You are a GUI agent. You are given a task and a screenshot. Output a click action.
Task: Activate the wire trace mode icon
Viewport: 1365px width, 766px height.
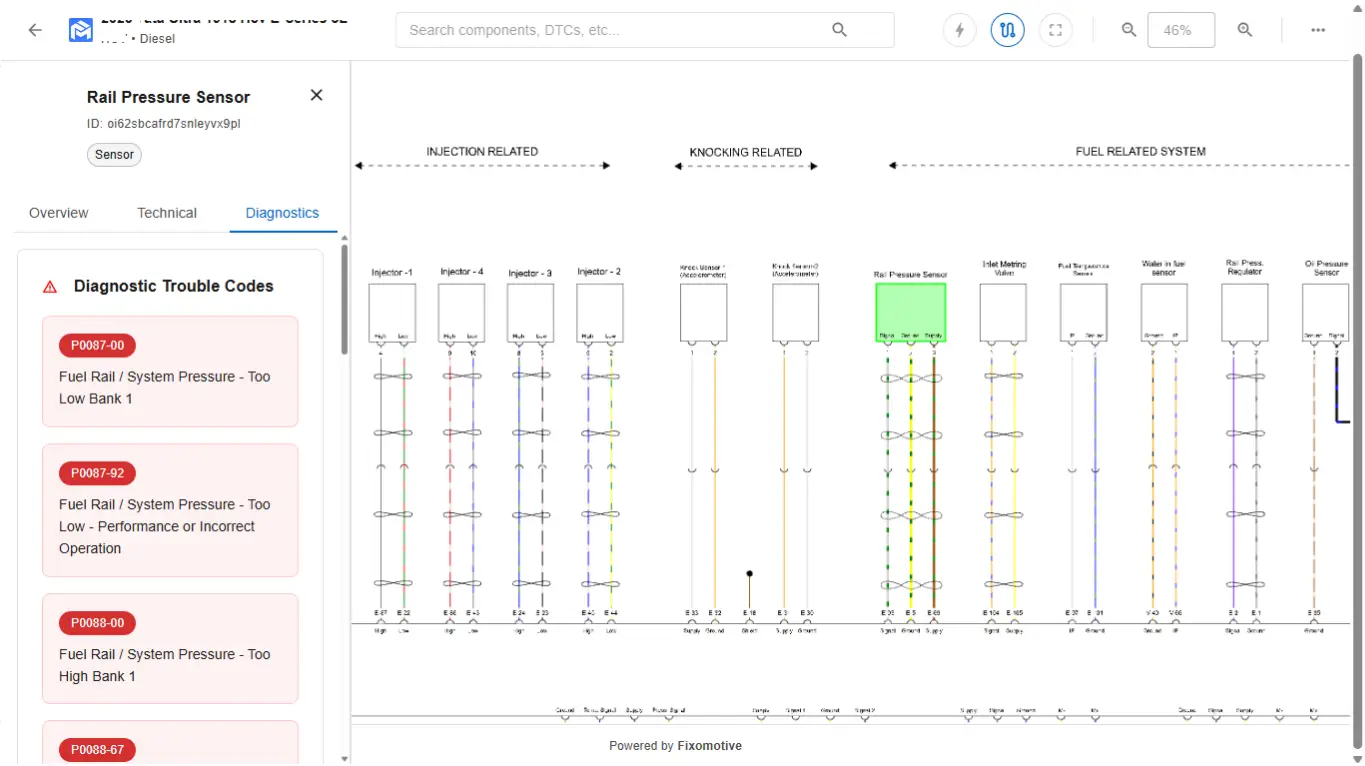click(x=1007, y=29)
